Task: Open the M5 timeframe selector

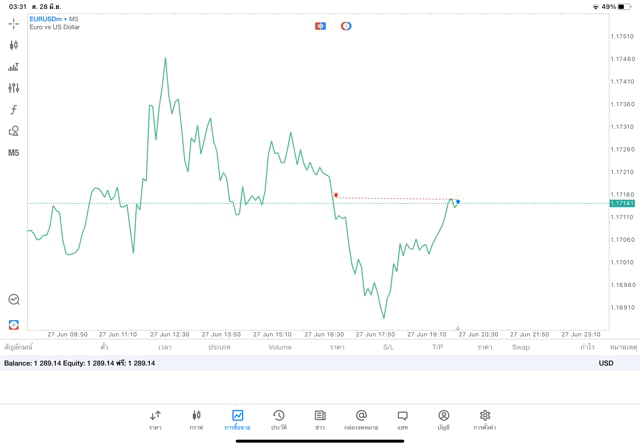Action: [x=14, y=153]
